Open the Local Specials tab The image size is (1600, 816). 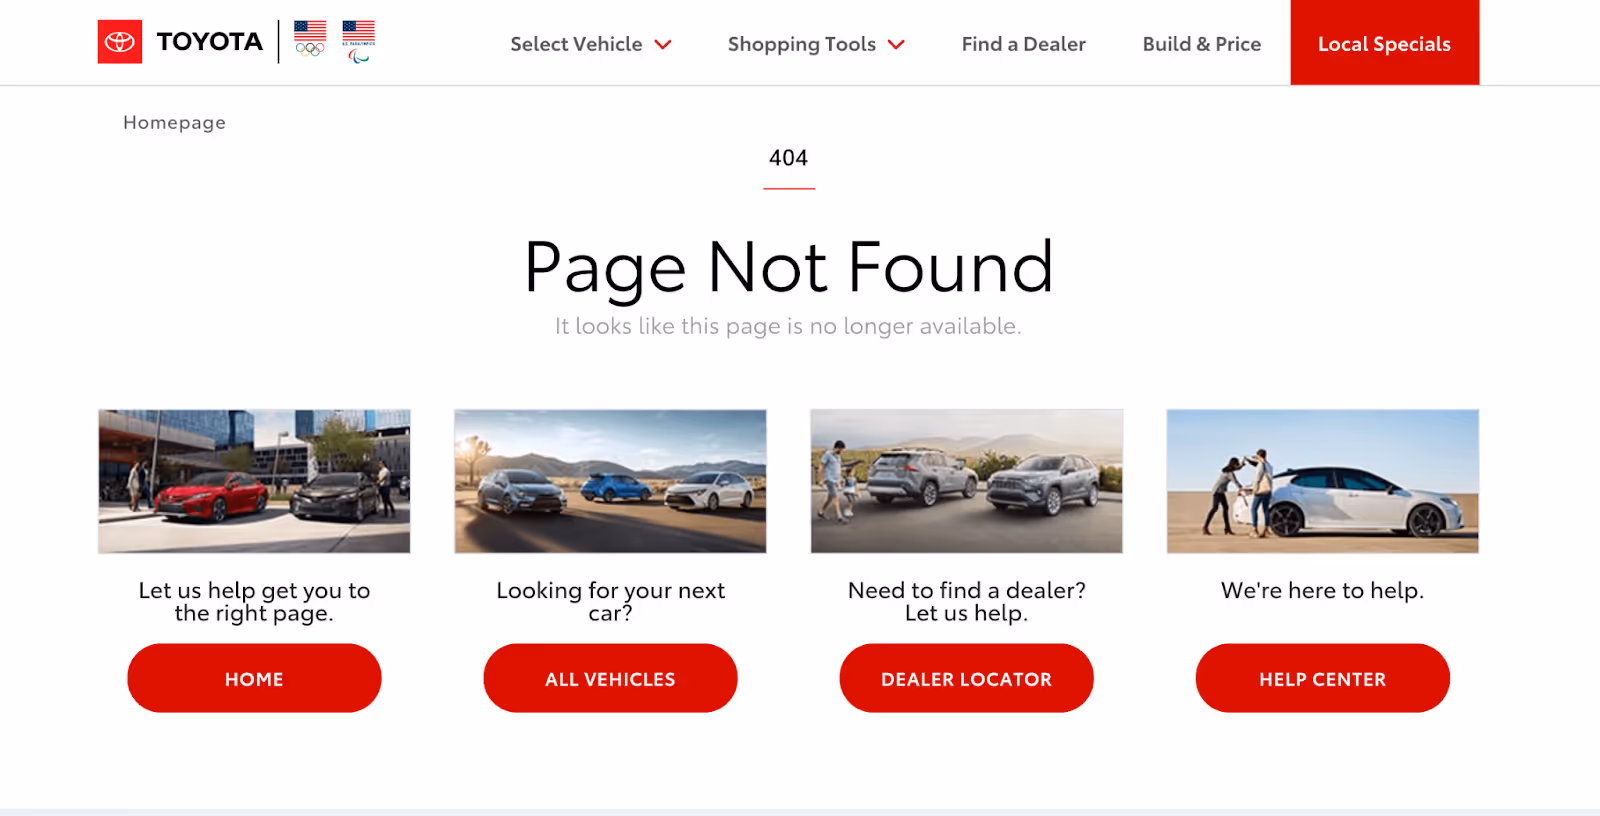coord(1384,43)
